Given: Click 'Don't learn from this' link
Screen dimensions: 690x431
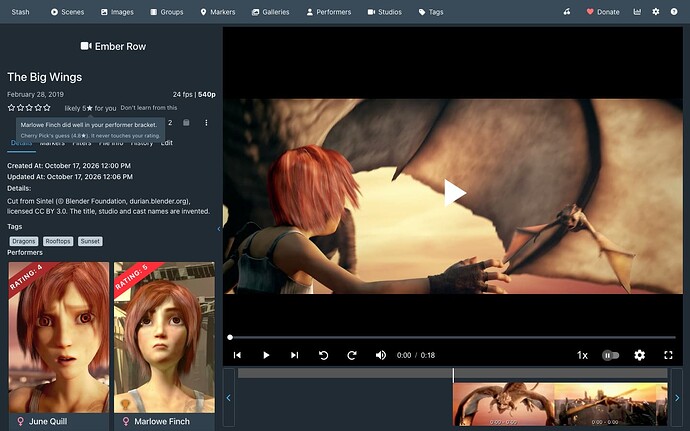Looking at the screenshot, I should coord(149,107).
